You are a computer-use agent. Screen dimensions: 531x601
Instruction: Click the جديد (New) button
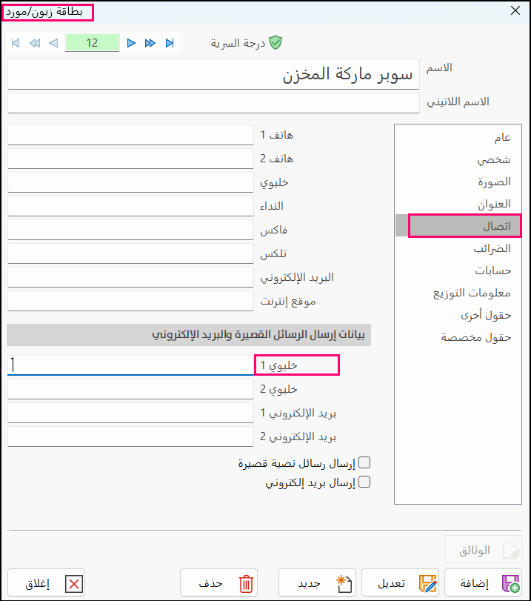coord(317,584)
